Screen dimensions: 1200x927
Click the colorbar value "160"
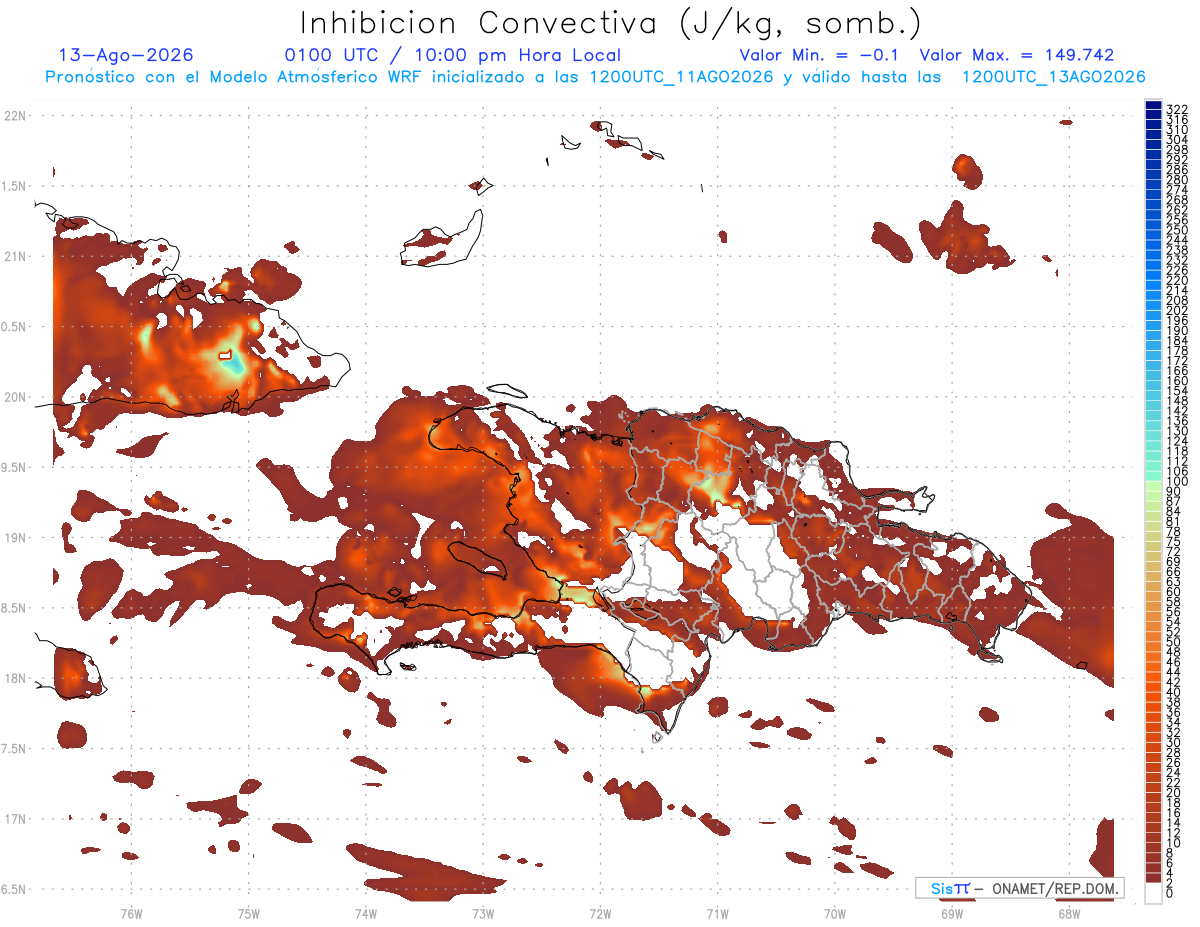[1176, 380]
